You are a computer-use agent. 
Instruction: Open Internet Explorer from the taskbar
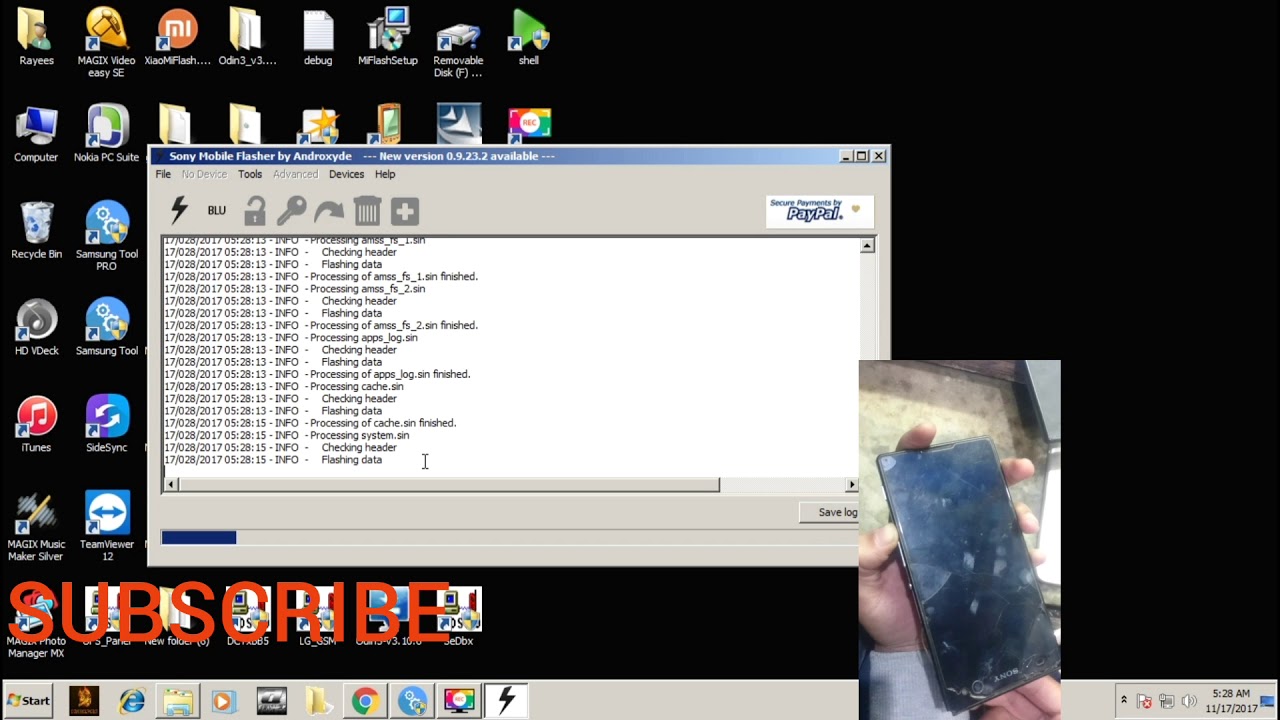[x=131, y=701]
